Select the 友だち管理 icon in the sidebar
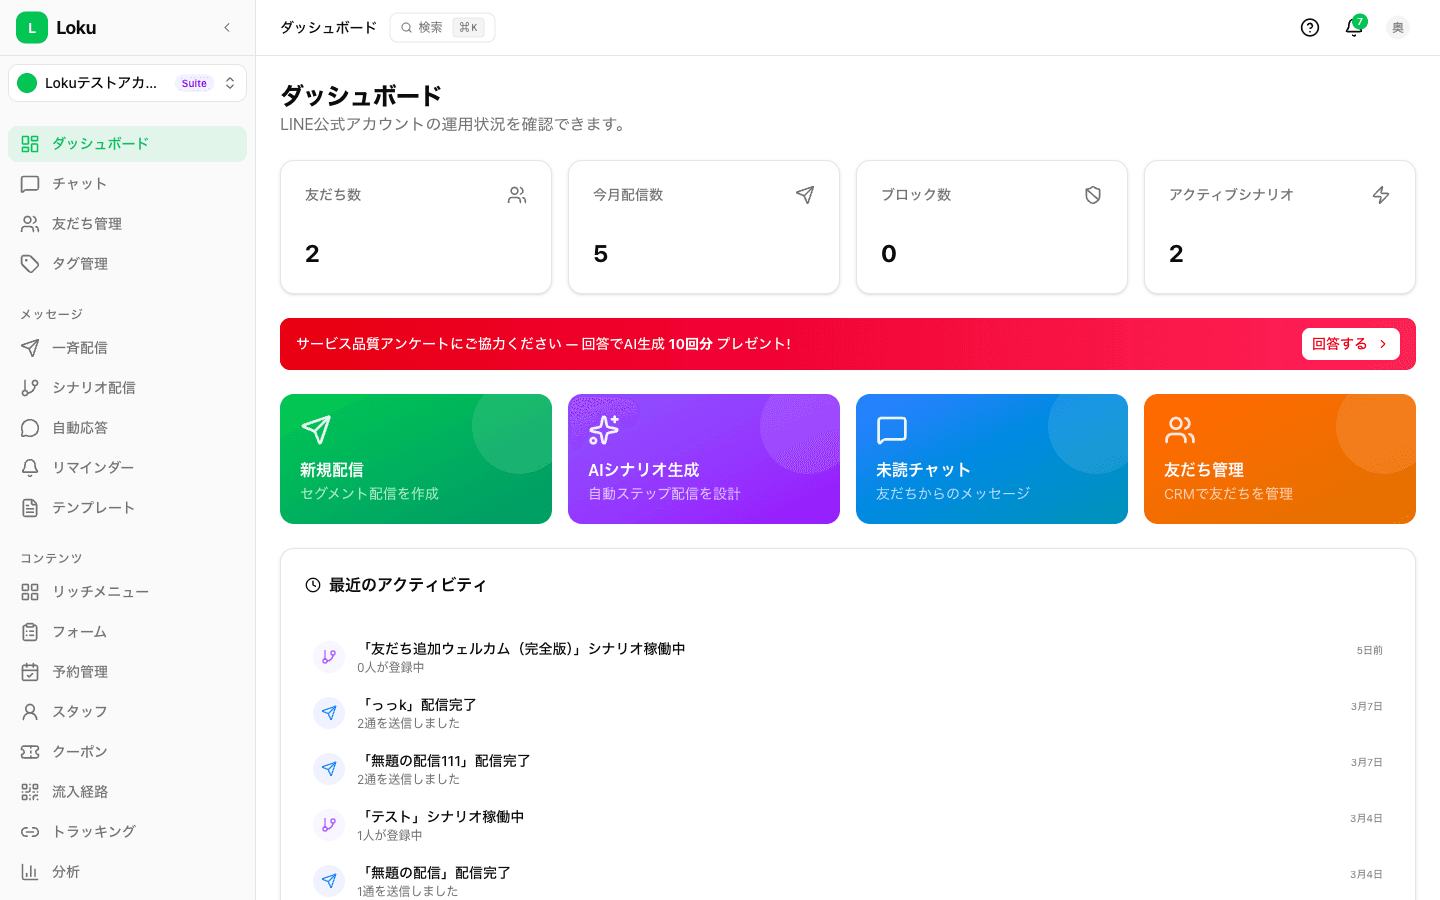Viewport: 1440px width, 900px height. 31,223
